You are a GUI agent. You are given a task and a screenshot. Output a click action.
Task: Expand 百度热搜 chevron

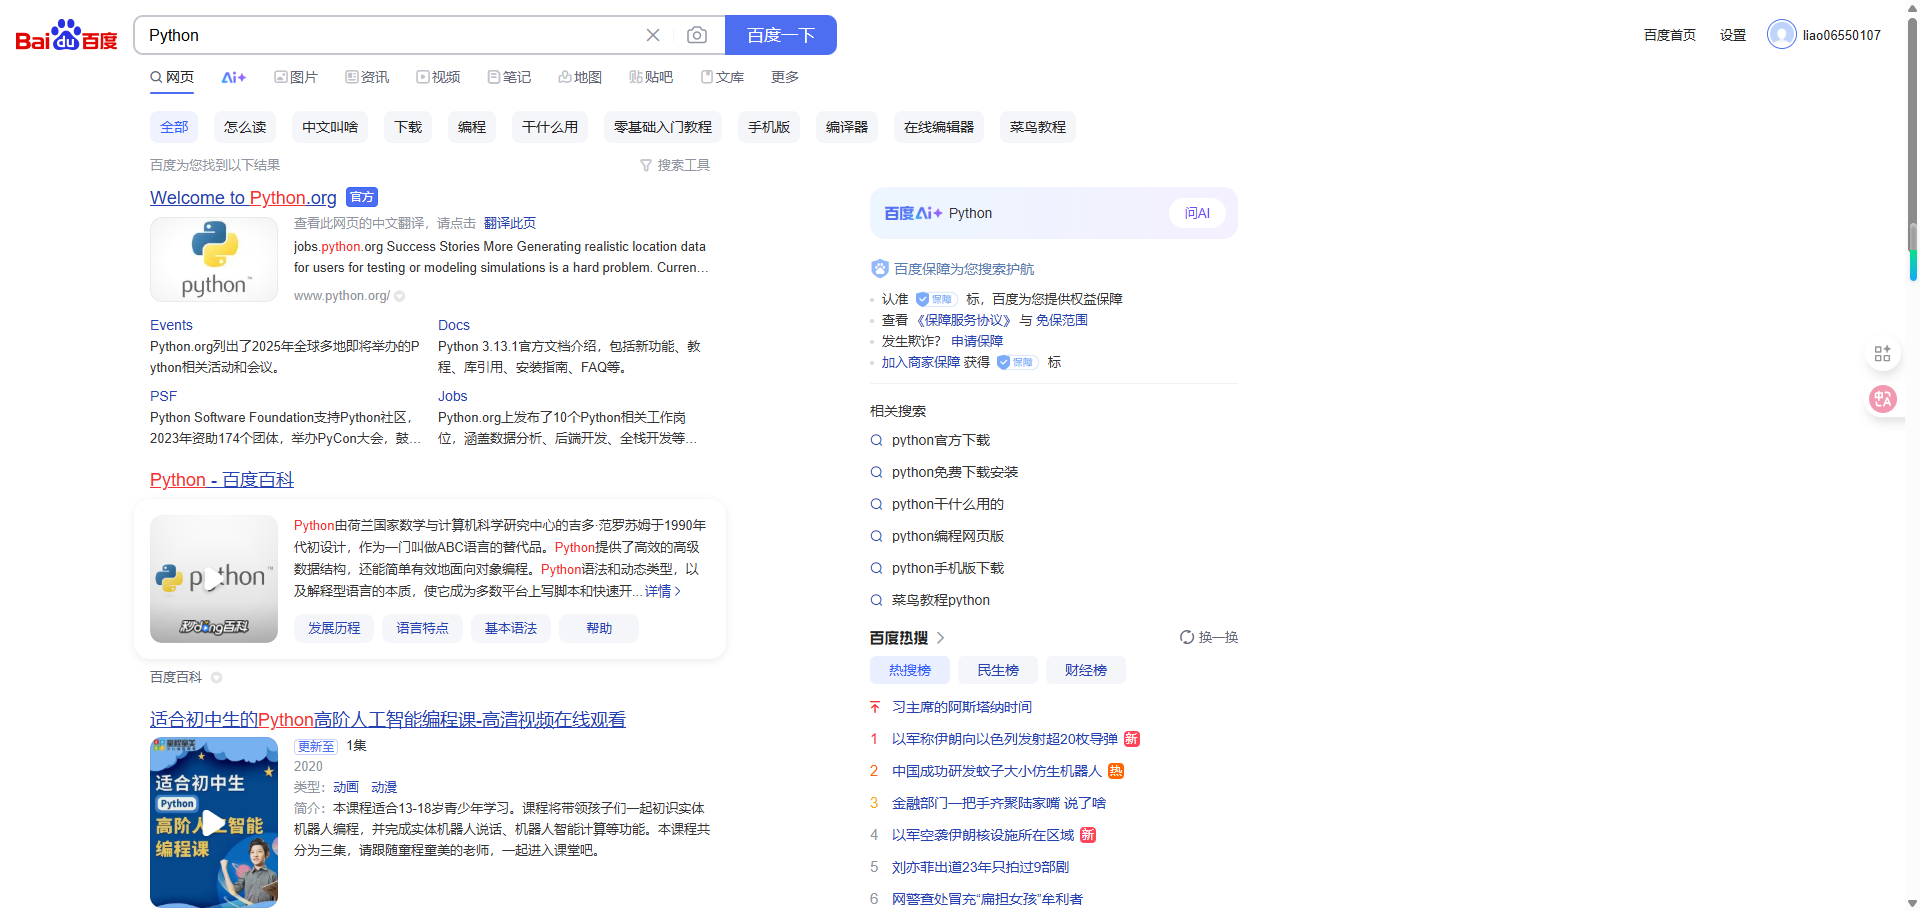click(940, 638)
